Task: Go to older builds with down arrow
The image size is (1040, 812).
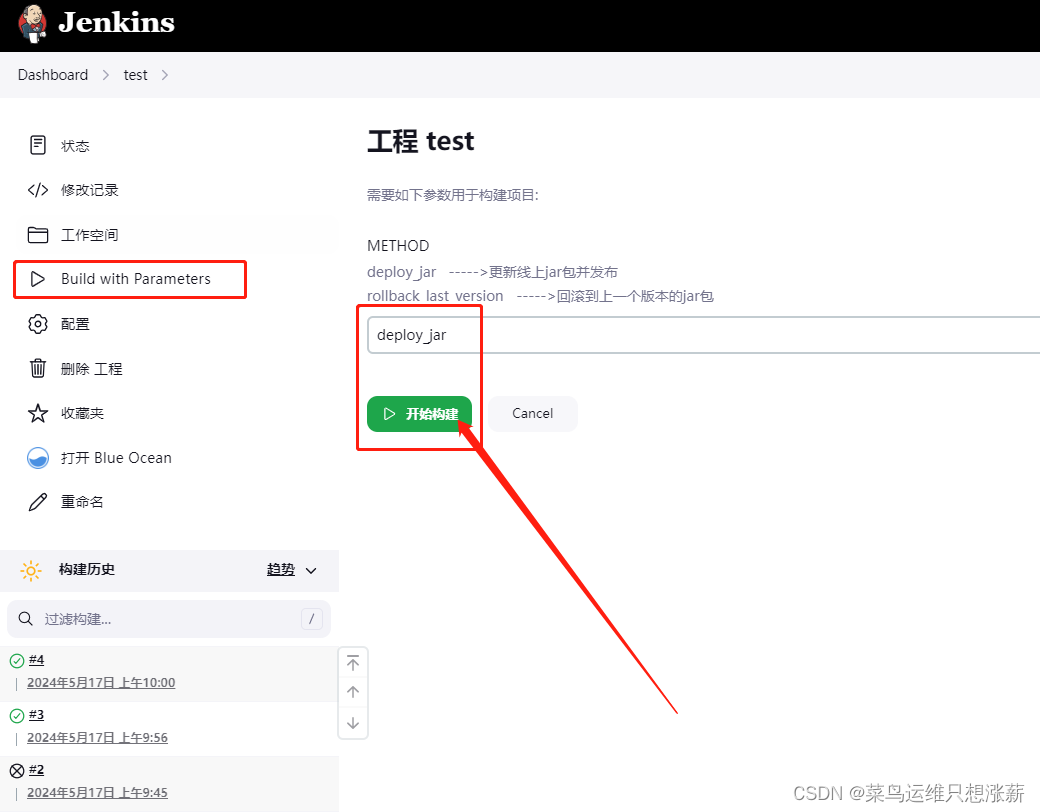Action: coord(353,722)
